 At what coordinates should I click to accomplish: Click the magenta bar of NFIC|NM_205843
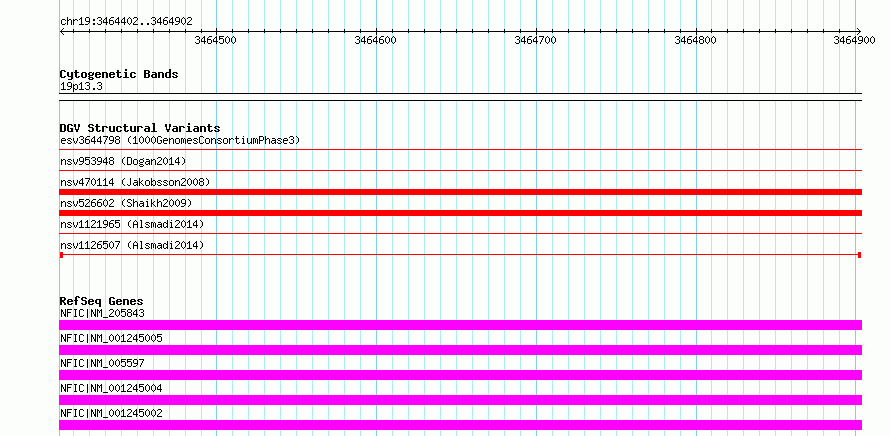tap(460, 325)
